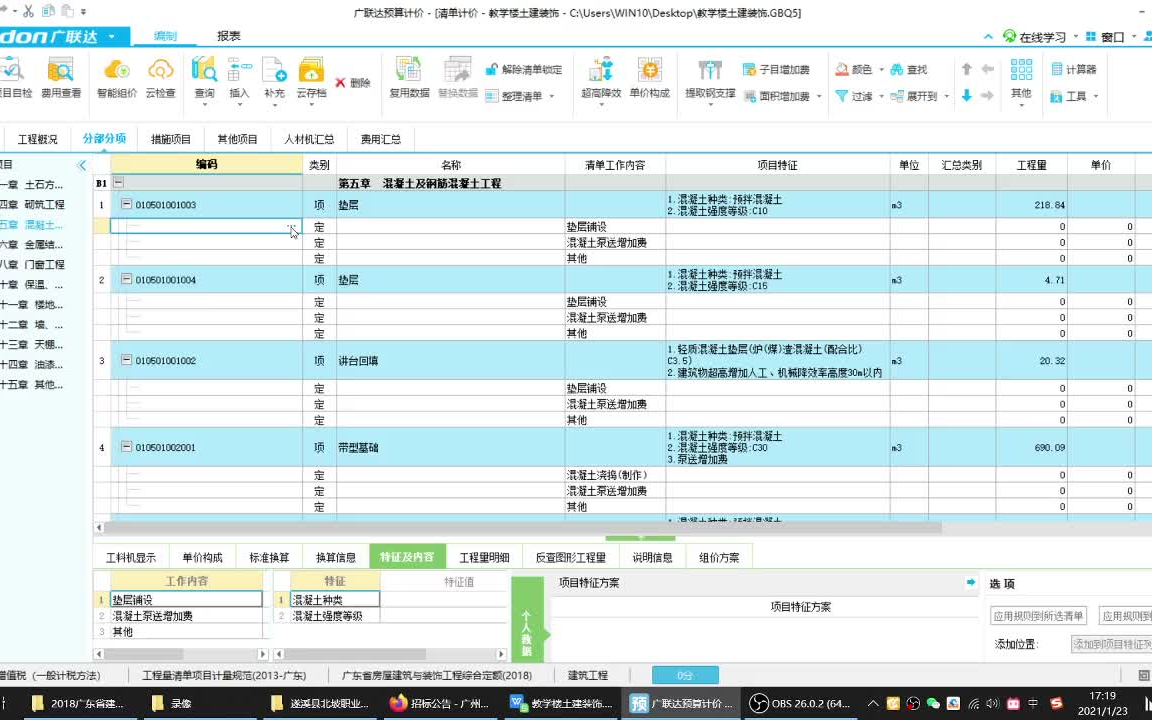Select the 删除 (delete) icon

coord(355,85)
